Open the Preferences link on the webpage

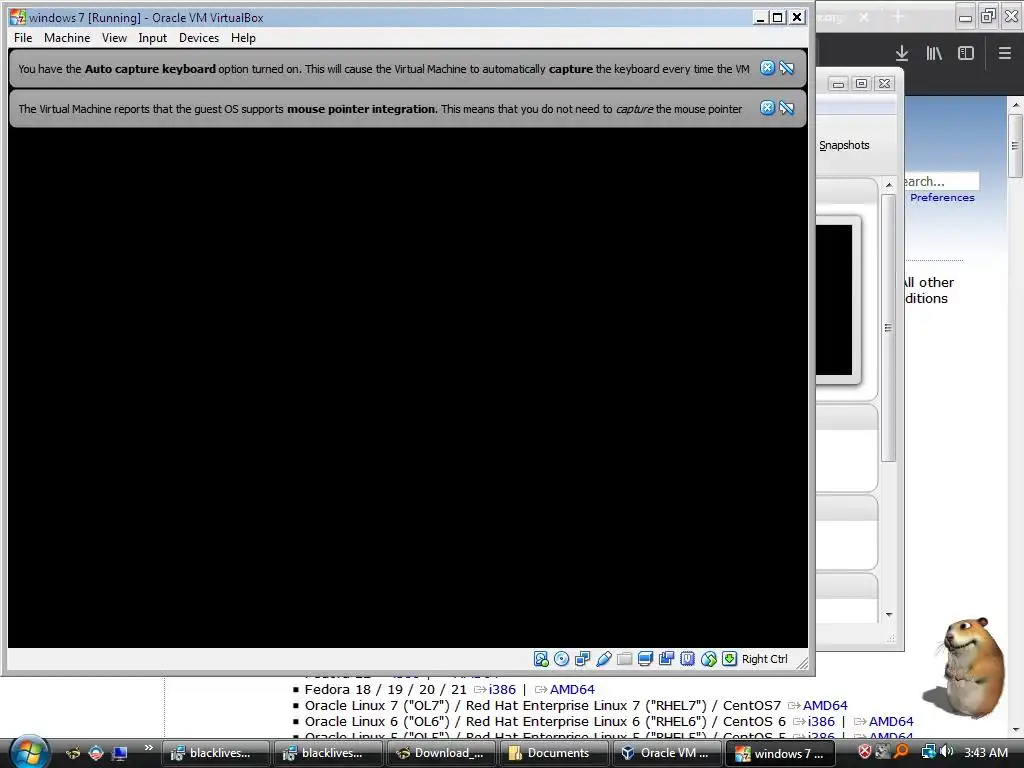pos(942,197)
